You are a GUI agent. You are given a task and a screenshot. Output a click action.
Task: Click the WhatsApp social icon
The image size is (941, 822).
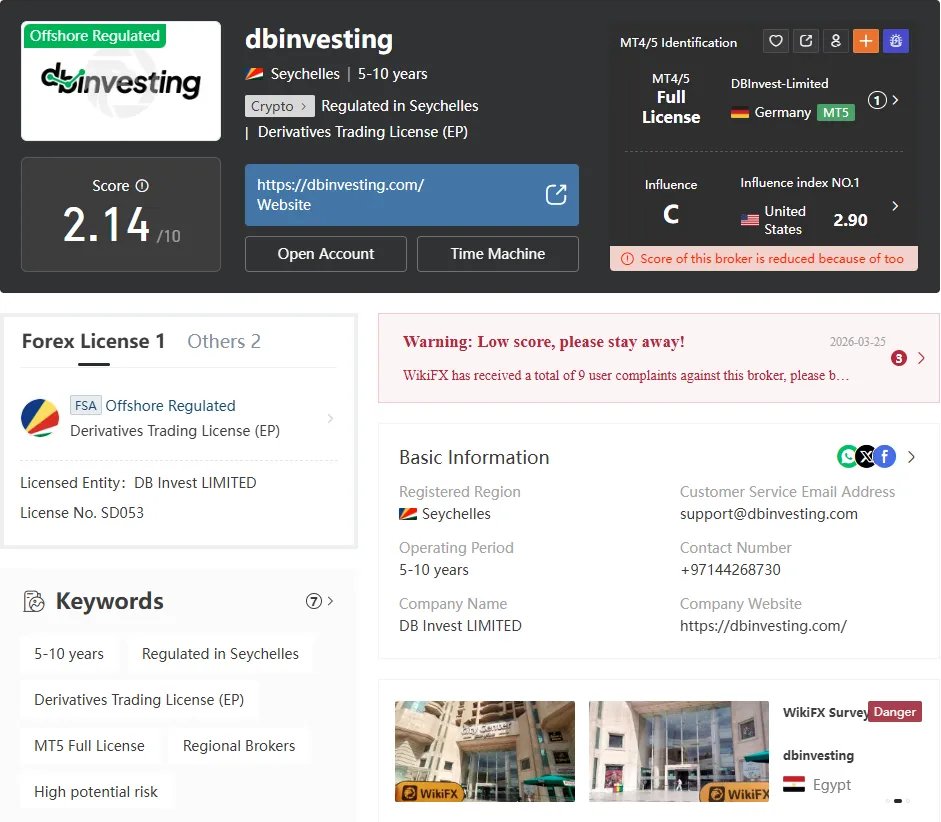tap(847, 457)
